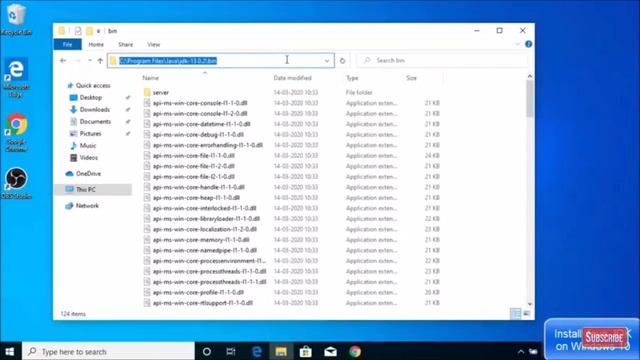The width and height of the screenshot is (640, 360).
Task: Open recent locations dropdown arrow
Action: pos(90,60)
